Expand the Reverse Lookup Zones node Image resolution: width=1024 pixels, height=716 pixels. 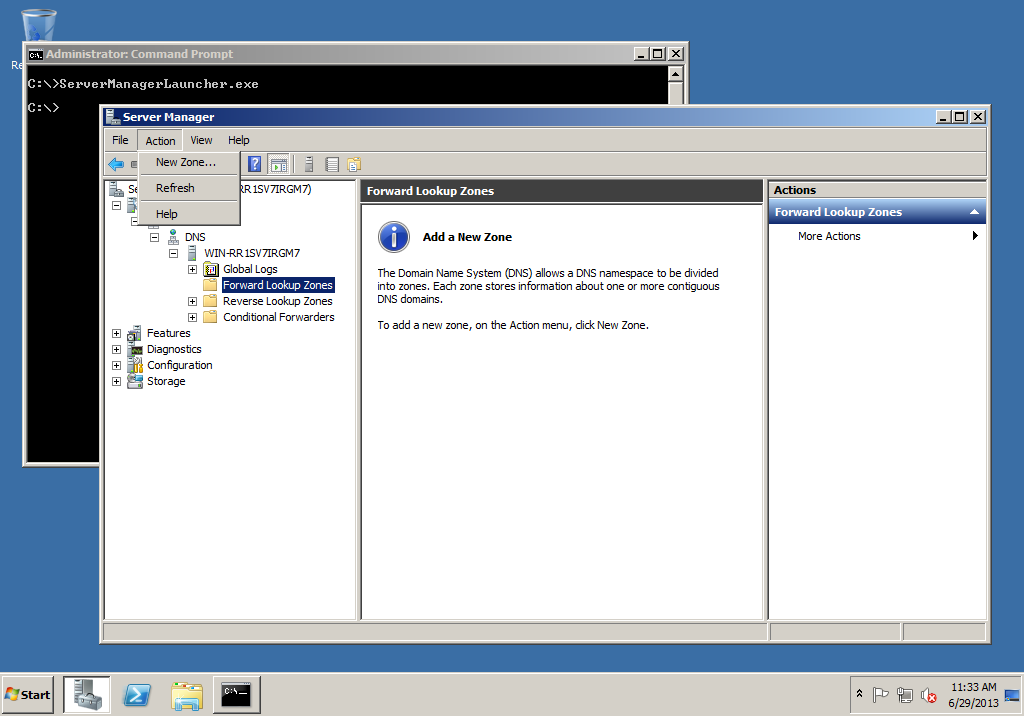pyautogui.click(x=192, y=301)
